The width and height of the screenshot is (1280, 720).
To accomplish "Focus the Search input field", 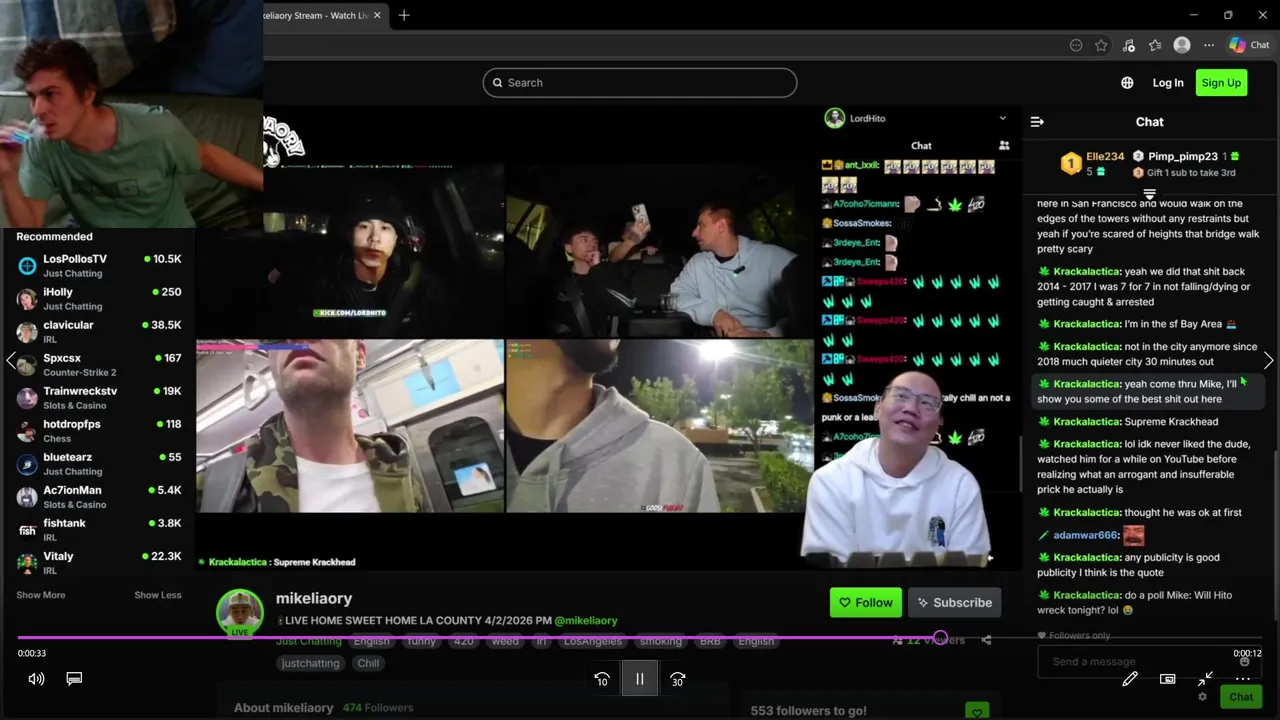I will 640,83.
